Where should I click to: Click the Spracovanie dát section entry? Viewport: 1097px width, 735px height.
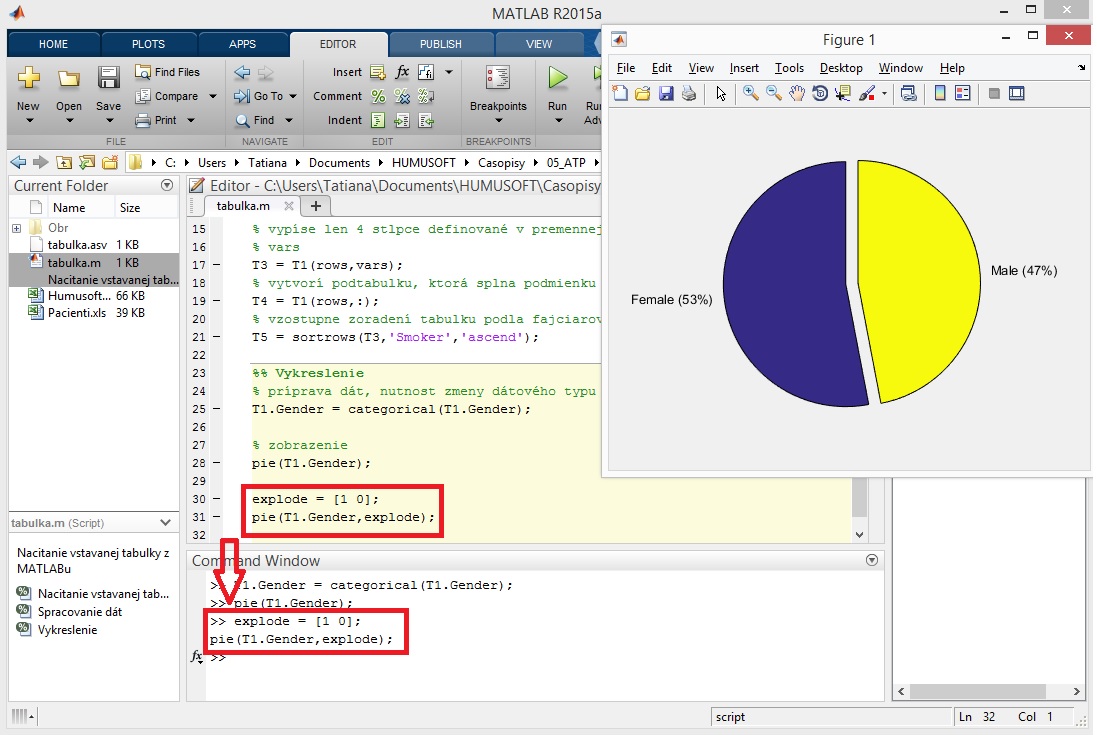80,612
